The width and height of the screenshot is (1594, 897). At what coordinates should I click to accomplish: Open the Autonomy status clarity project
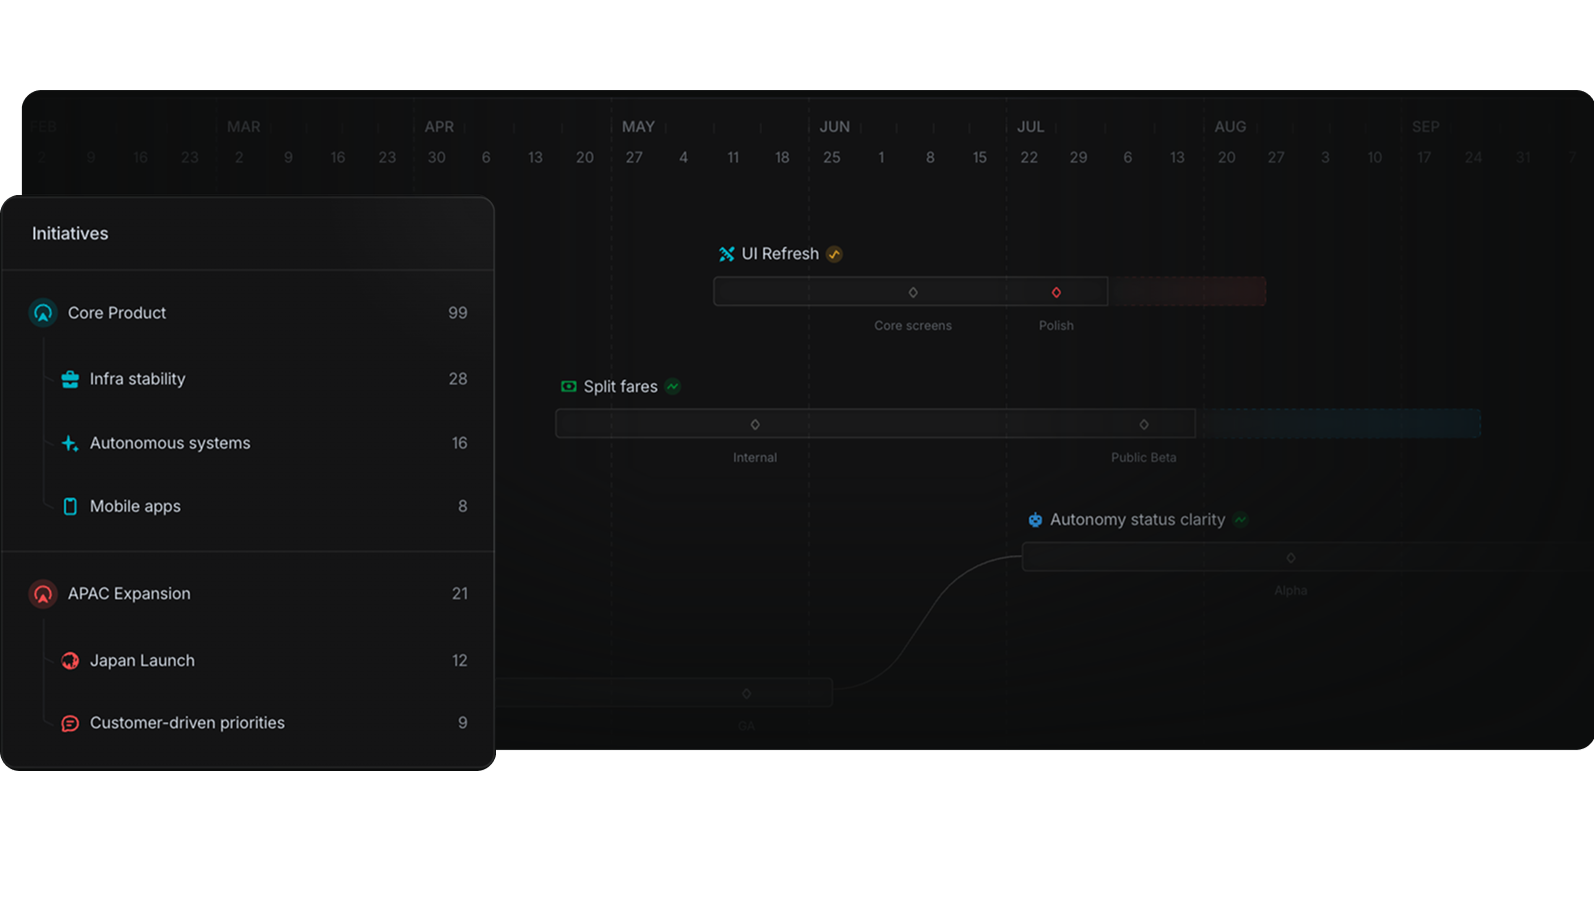tap(1137, 520)
